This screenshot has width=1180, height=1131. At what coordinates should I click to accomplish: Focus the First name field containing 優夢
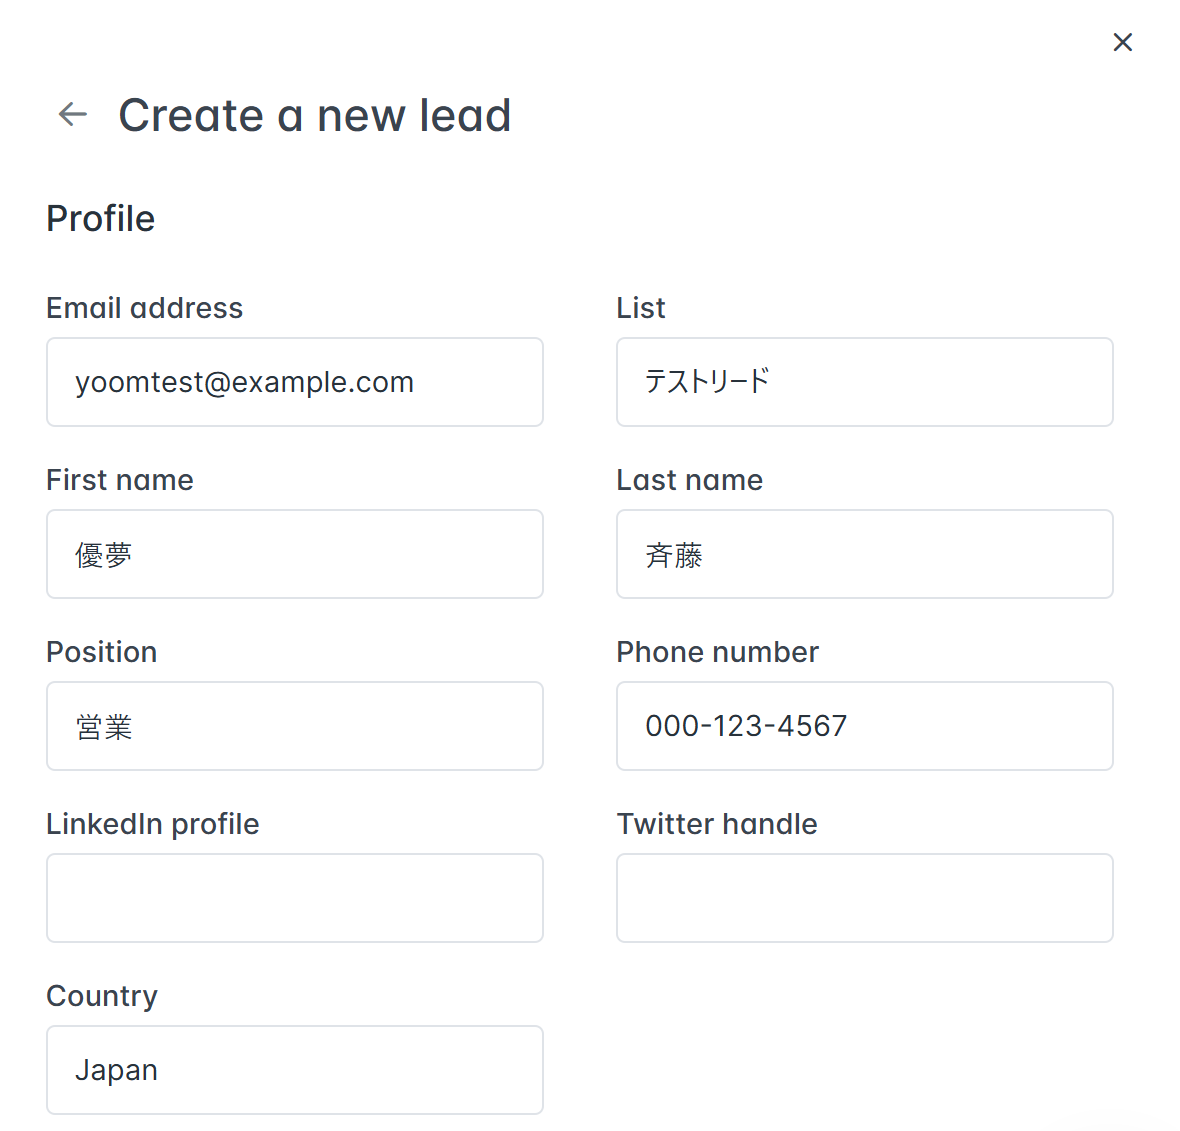(294, 554)
